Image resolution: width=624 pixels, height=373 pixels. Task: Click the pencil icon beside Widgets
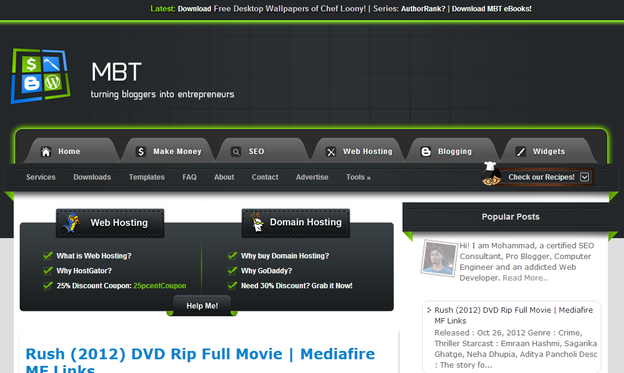(x=521, y=152)
